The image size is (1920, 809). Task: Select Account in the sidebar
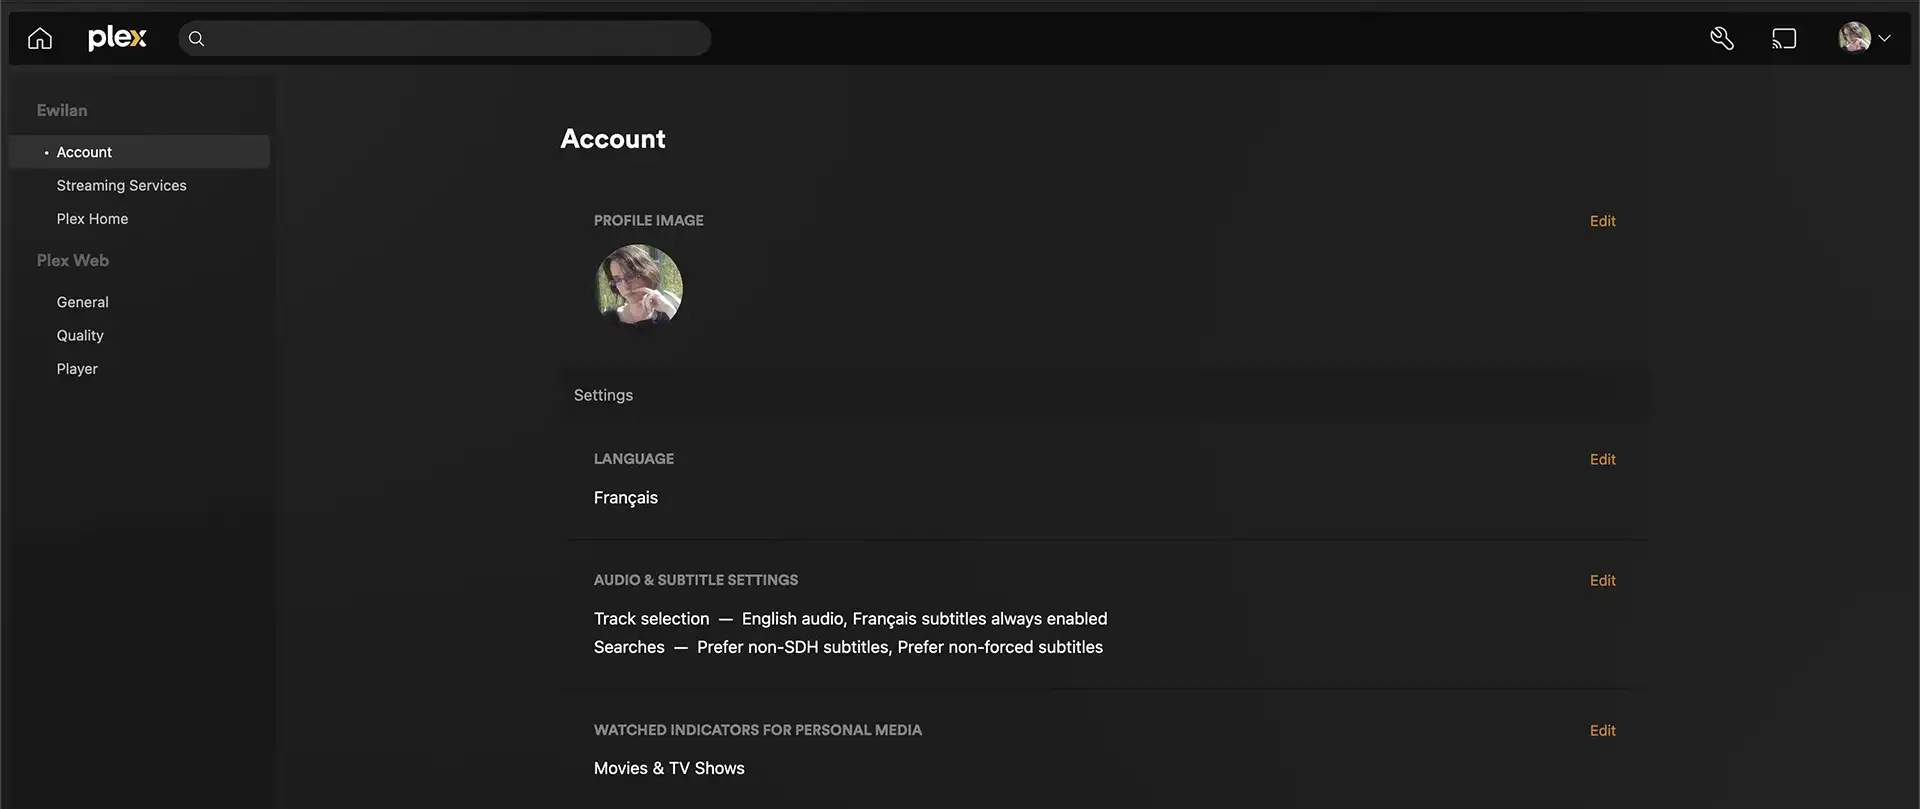point(84,151)
